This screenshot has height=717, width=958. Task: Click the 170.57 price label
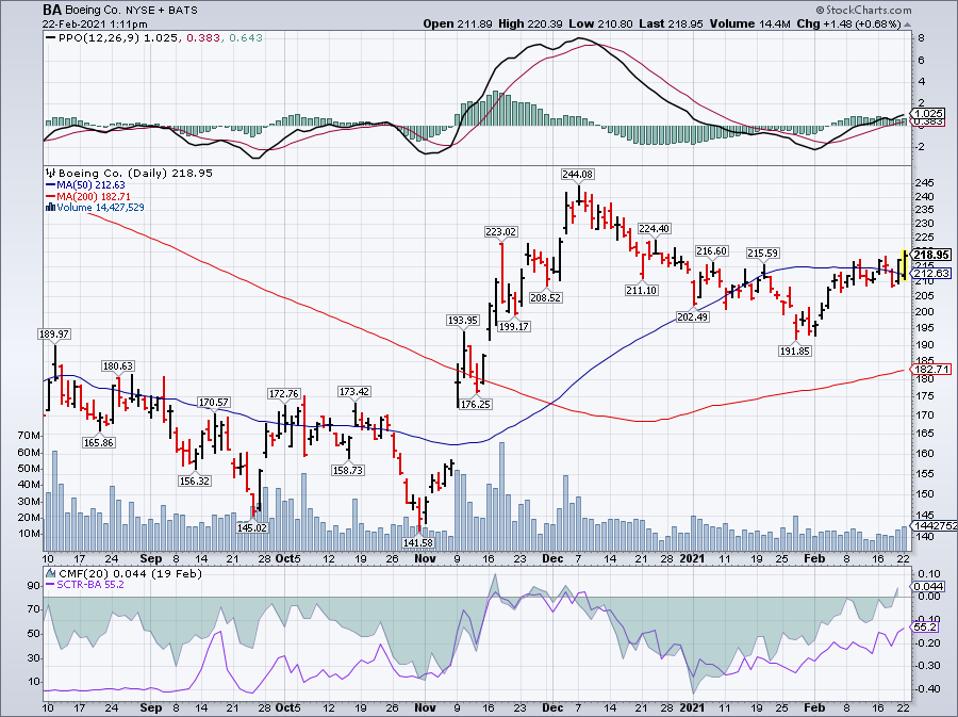(x=213, y=402)
